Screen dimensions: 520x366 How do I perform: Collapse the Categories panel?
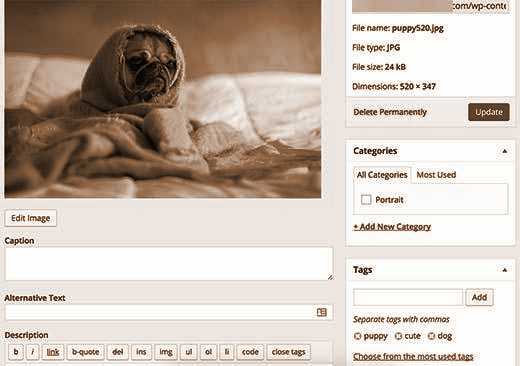(x=505, y=151)
